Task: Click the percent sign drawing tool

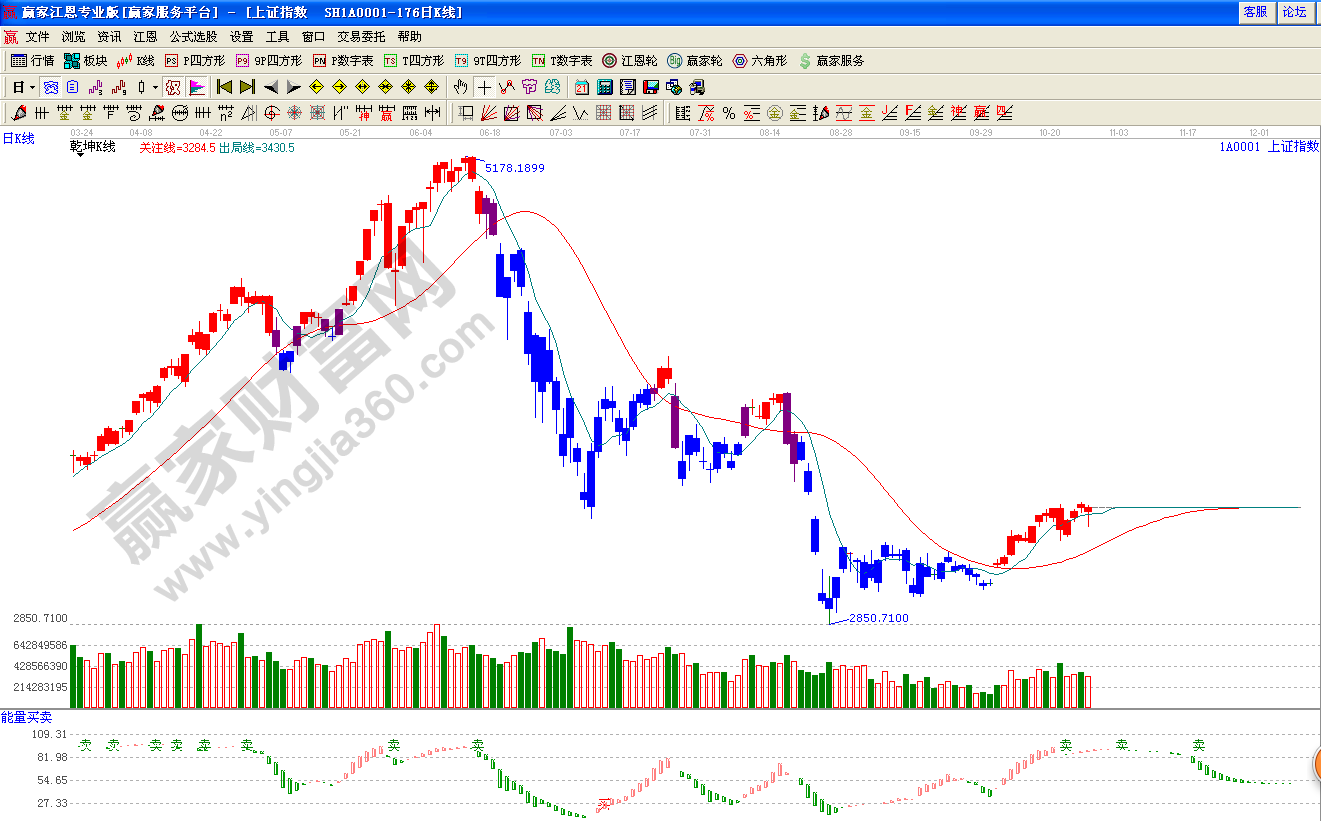Action: [729, 113]
